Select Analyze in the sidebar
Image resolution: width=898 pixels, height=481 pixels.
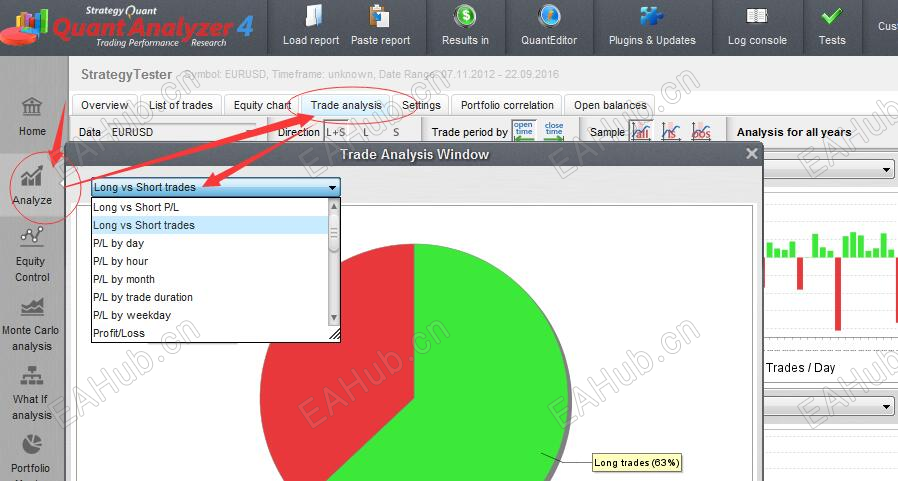click(x=32, y=186)
